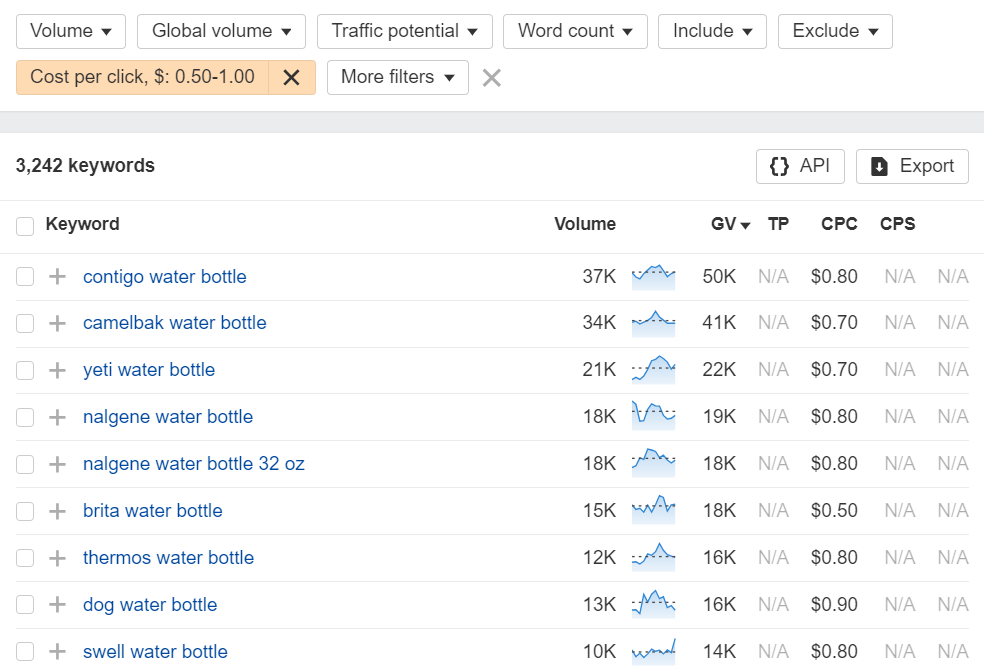View the trend sparkline for nalgene water bottle 32 oz

[653, 463]
